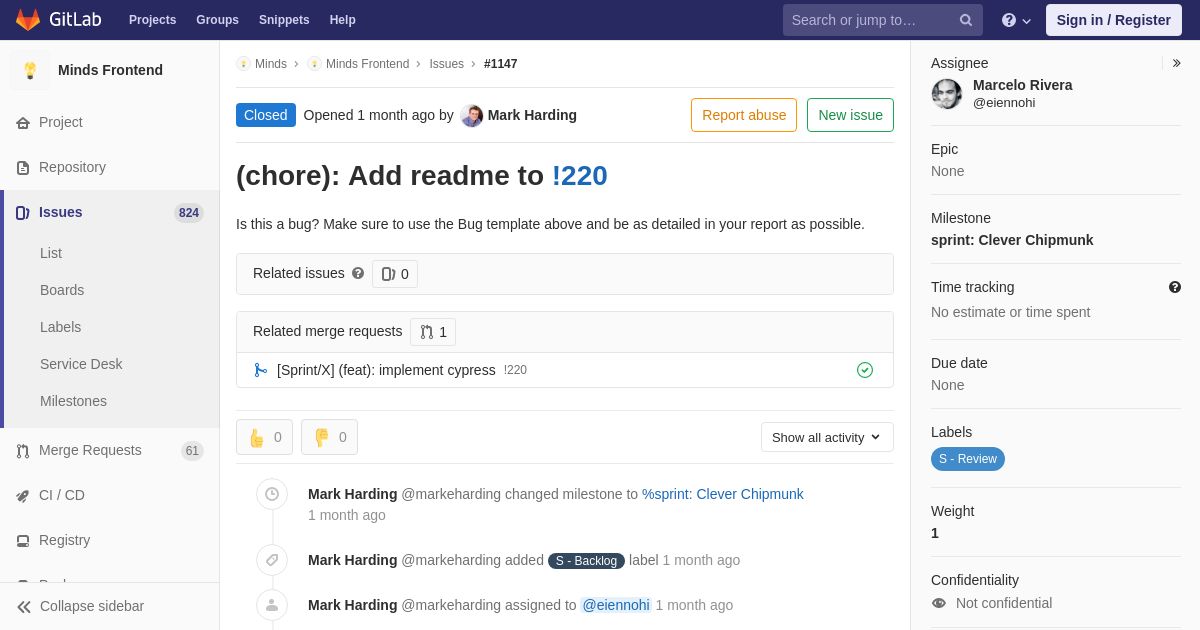Click the Weight value 1

tap(935, 533)
